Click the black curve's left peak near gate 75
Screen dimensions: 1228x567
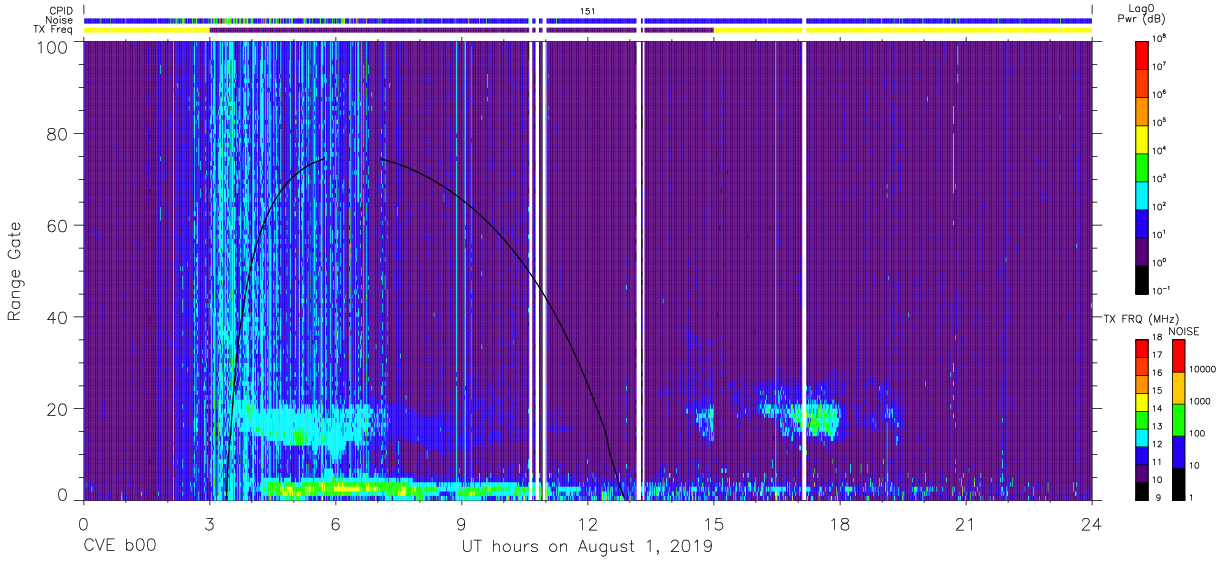click(x=323, y=159)
